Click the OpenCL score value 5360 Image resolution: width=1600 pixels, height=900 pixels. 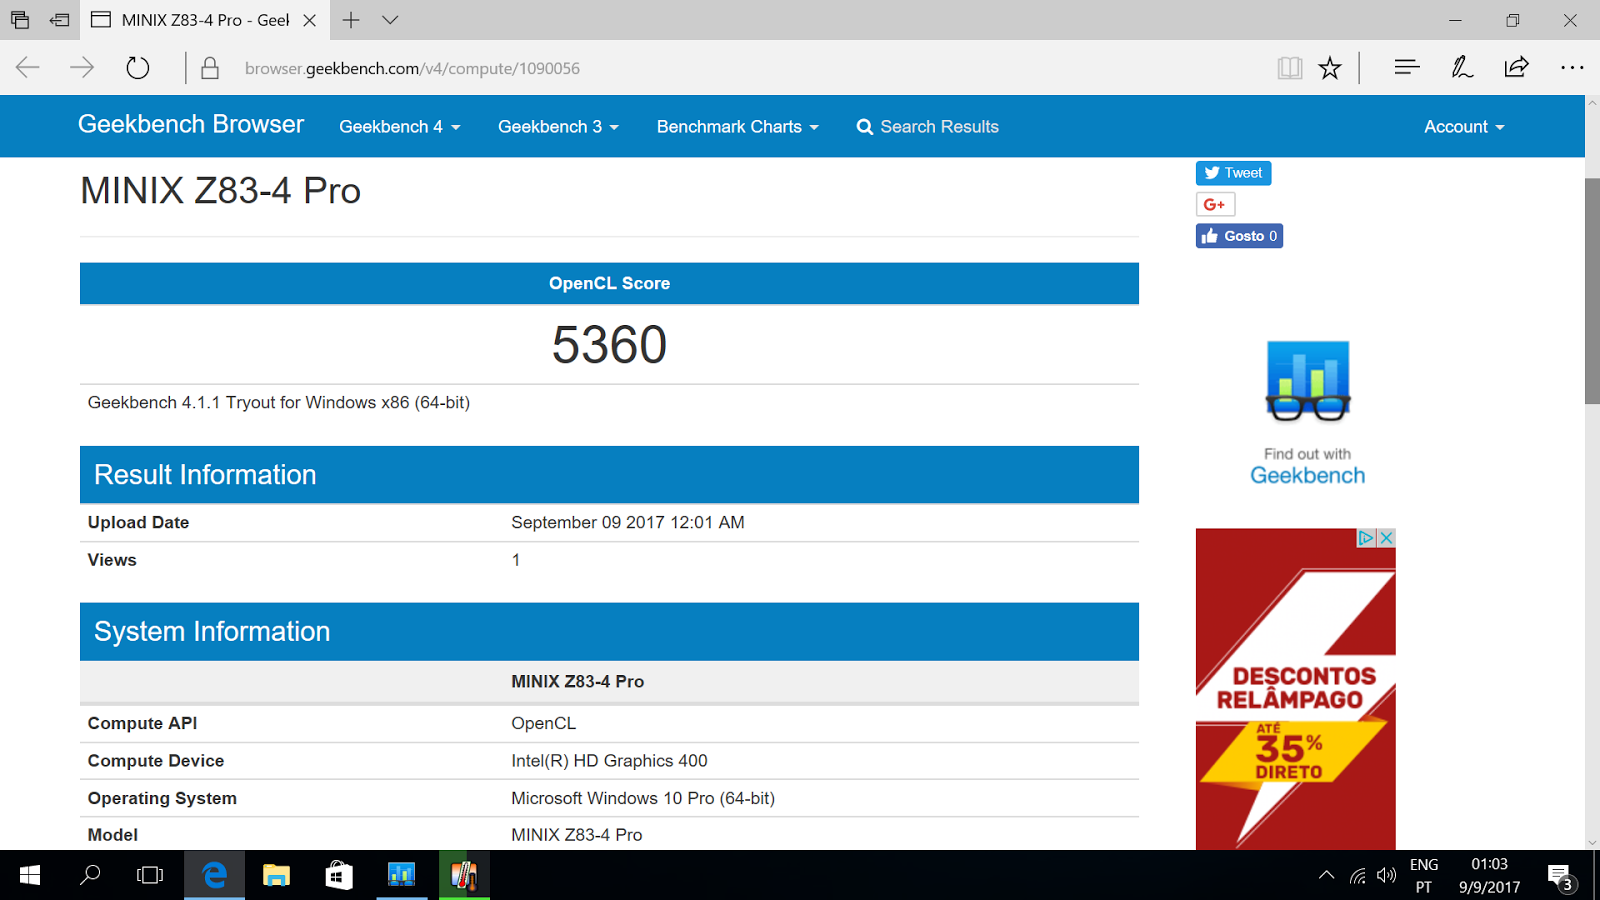tap(609, 345)
